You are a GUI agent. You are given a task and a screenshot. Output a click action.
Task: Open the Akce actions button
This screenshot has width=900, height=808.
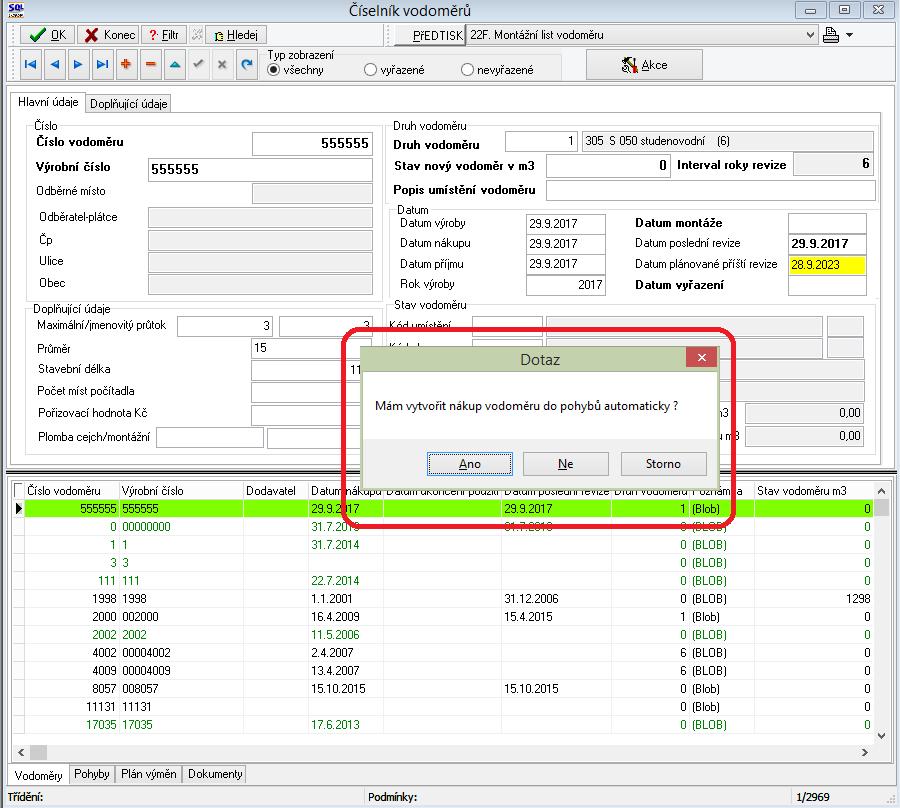pos(644,65)
